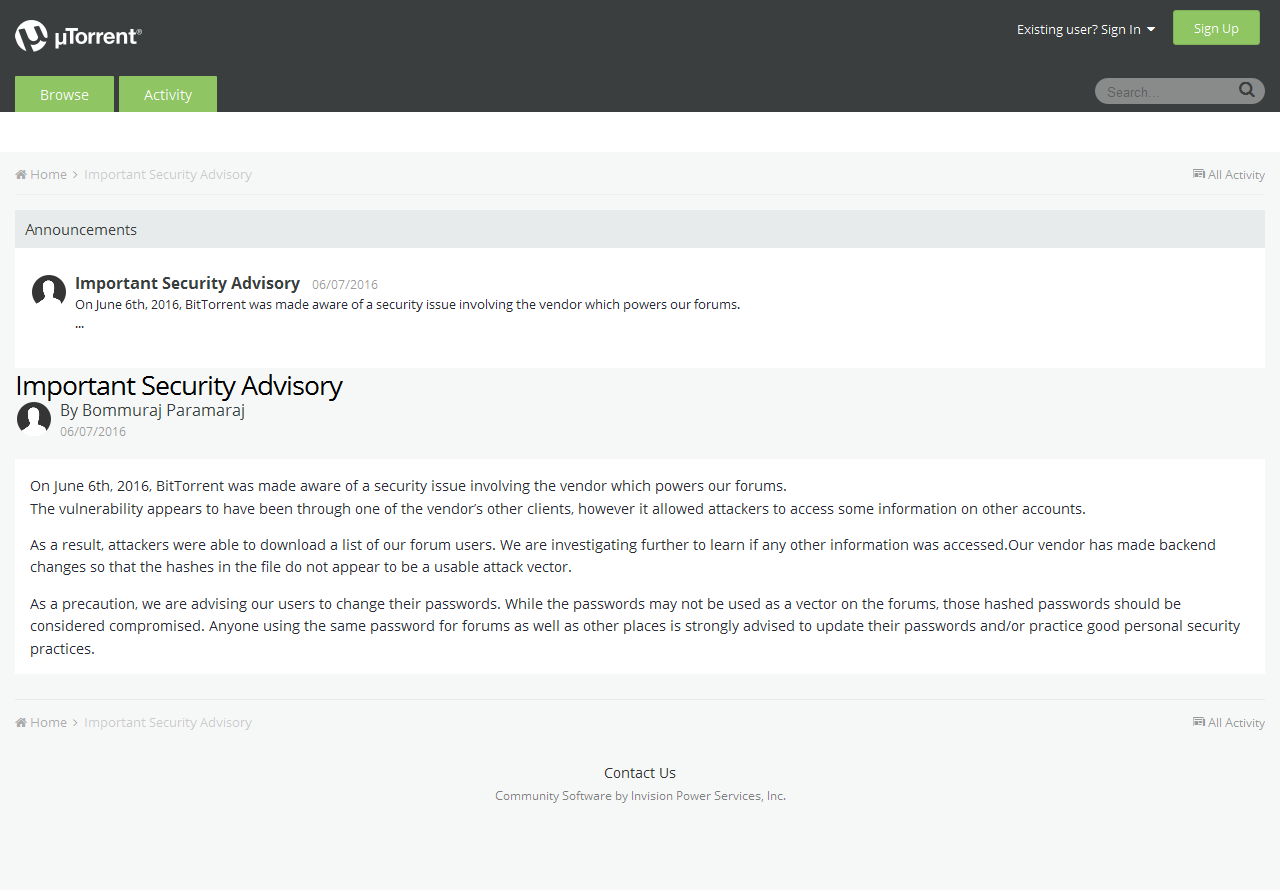Viewport: 1280px width, 890px height.
Task: Click the µTorrent logo in header
Action: click(x=78, y=36)
